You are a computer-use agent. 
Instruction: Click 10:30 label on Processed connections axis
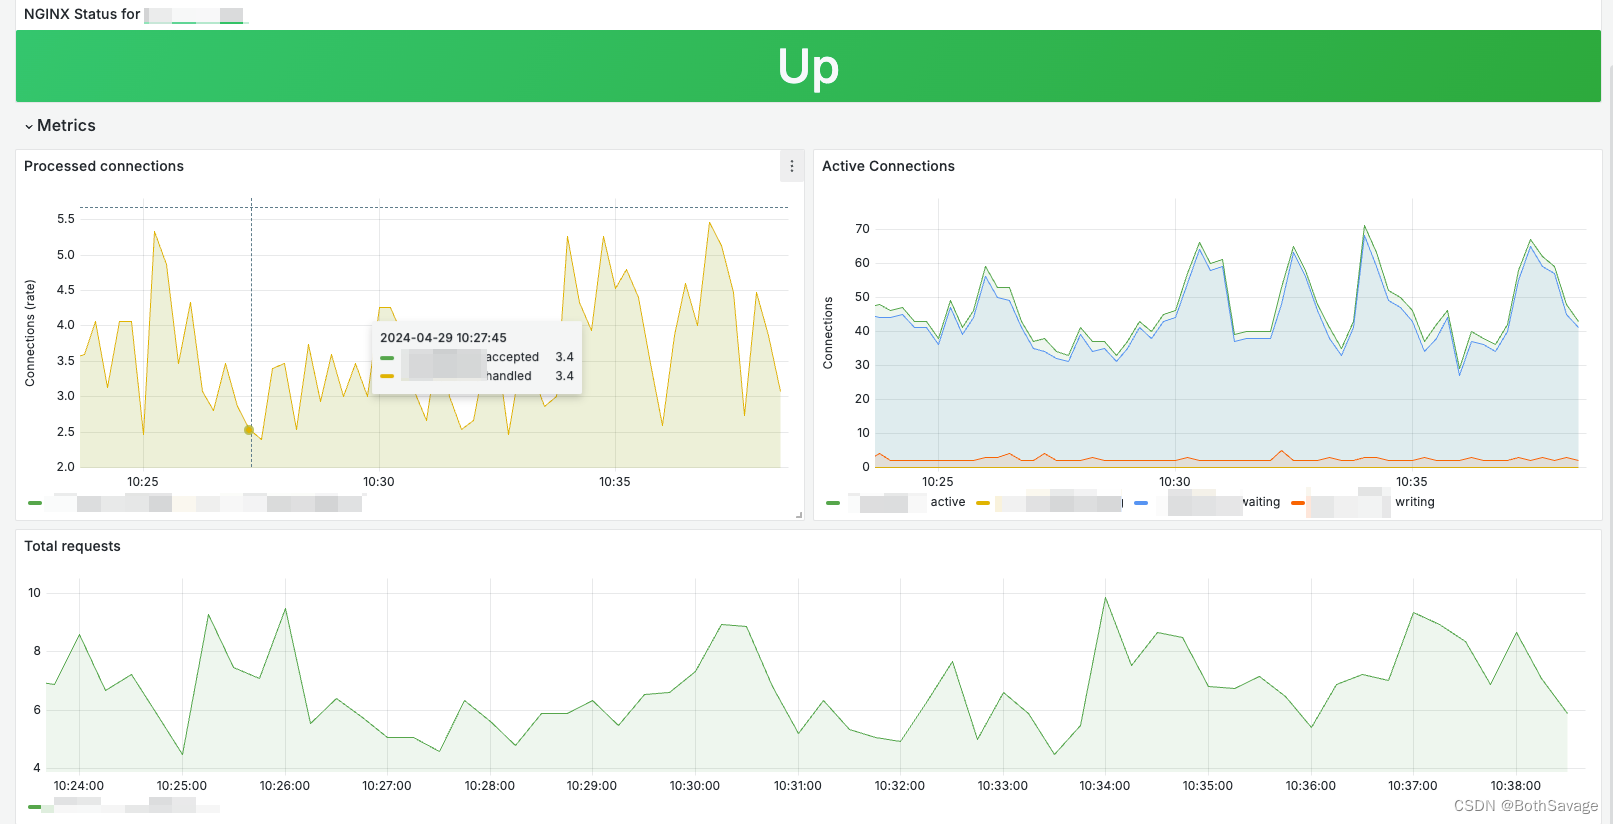click(x=379, y=482)
